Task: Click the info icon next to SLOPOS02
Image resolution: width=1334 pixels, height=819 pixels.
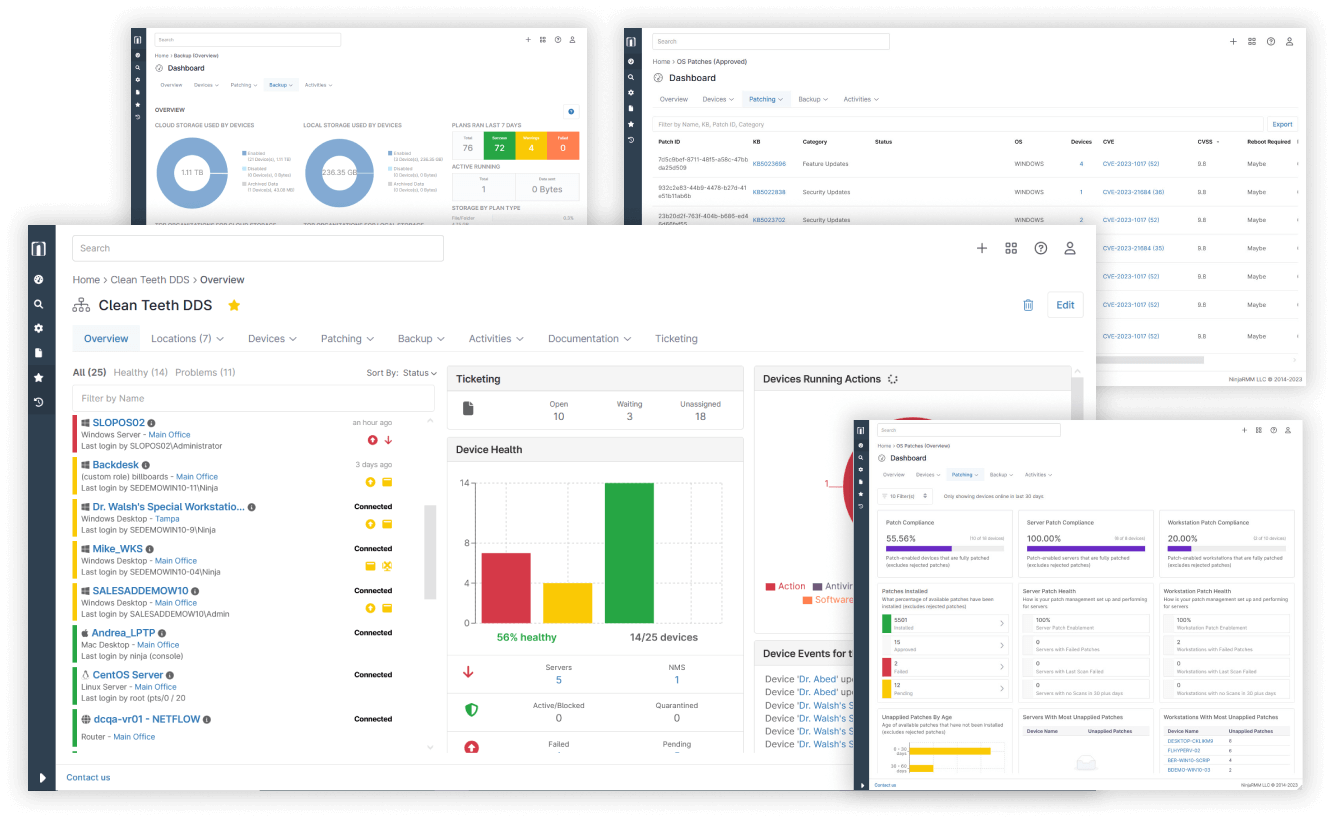Action: pos(152,423)
